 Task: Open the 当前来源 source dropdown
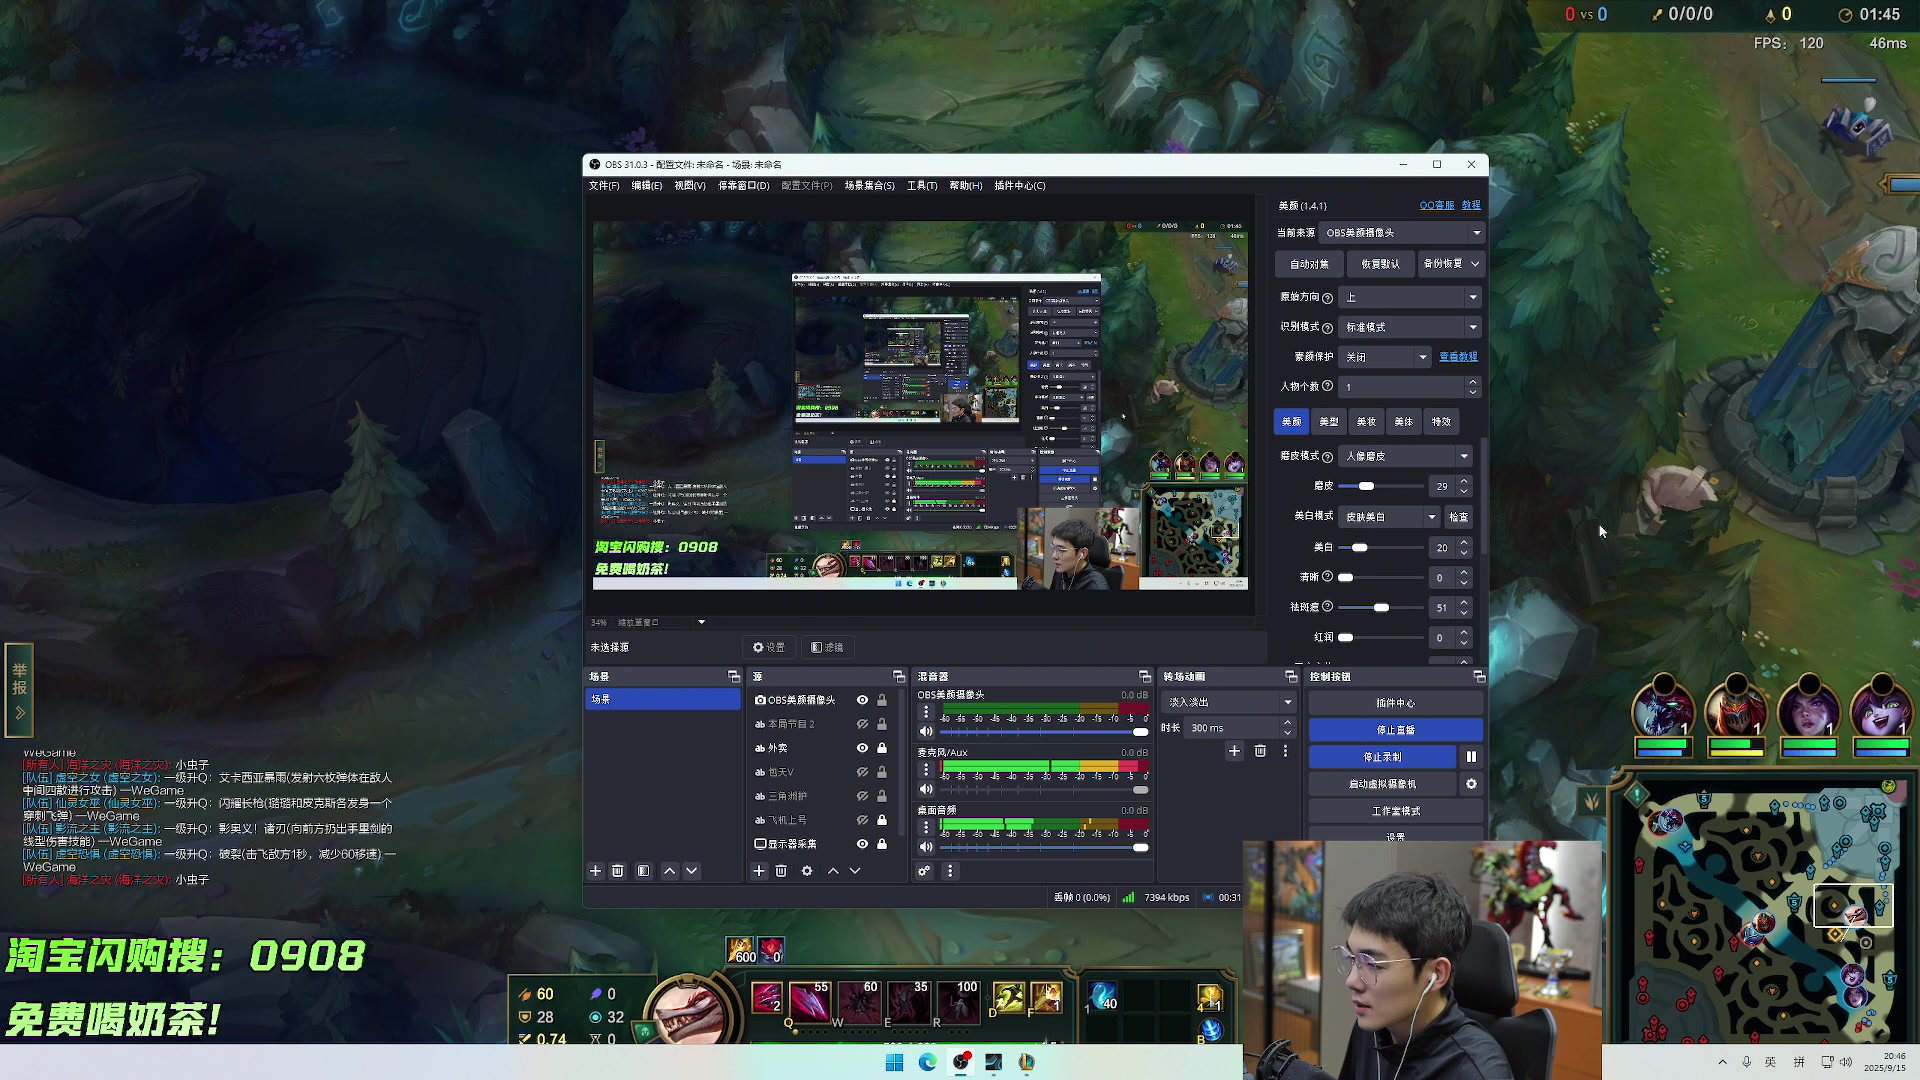1402,233
